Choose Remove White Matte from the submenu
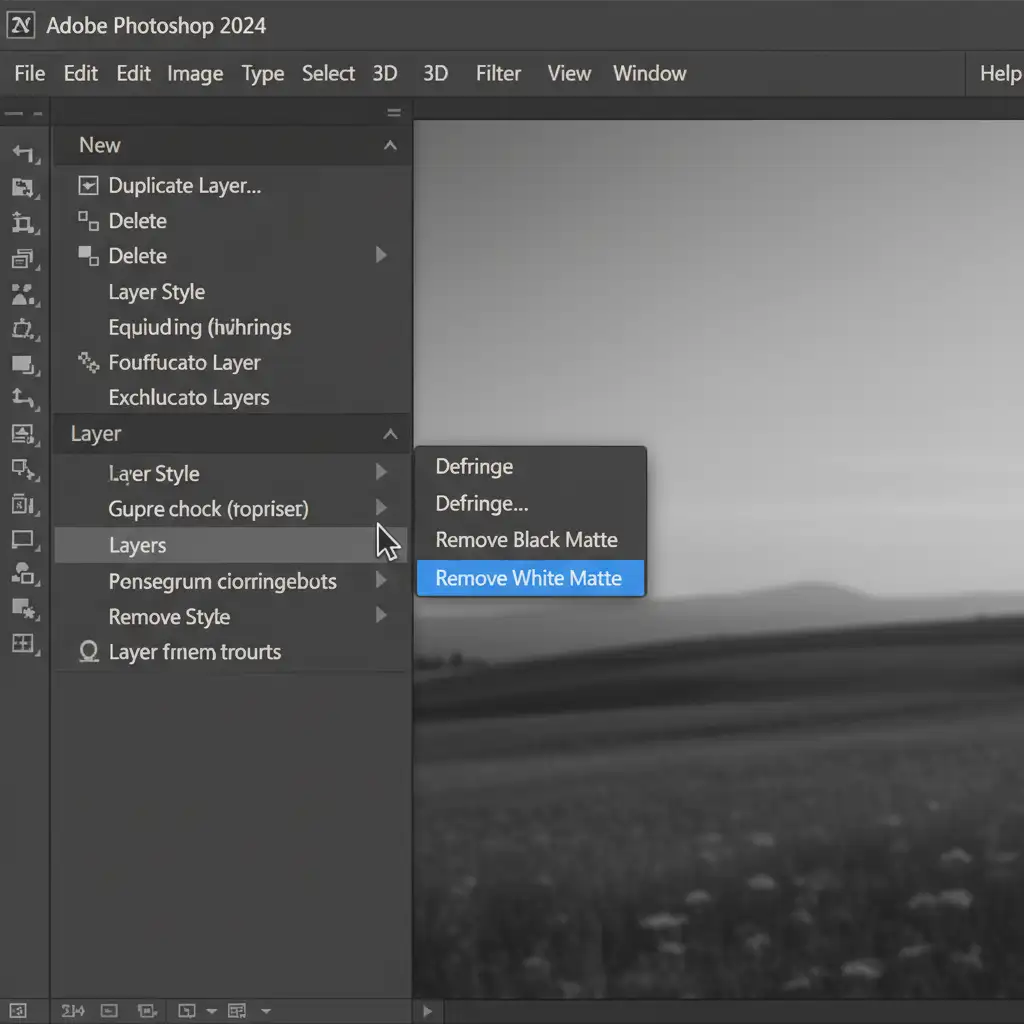 click(529, 578)
